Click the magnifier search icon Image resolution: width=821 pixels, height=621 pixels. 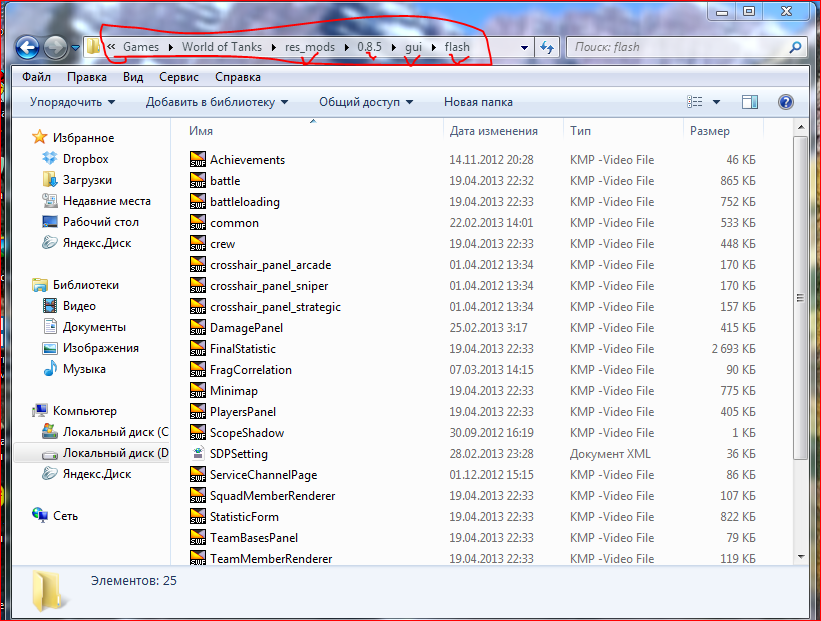pos(795,47)
